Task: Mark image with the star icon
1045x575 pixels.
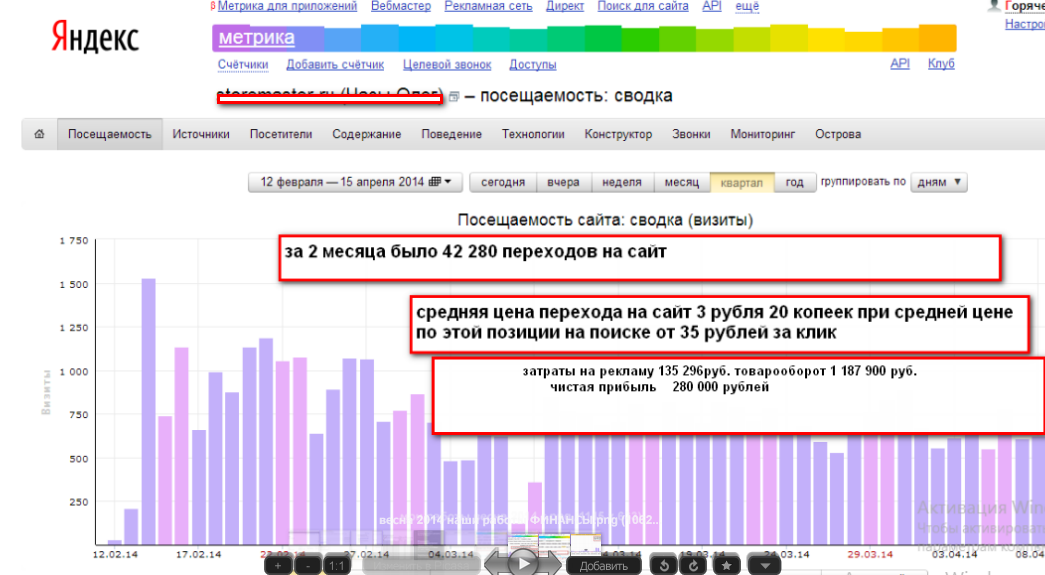Action: pyautogui.click(x=727, y=566)
